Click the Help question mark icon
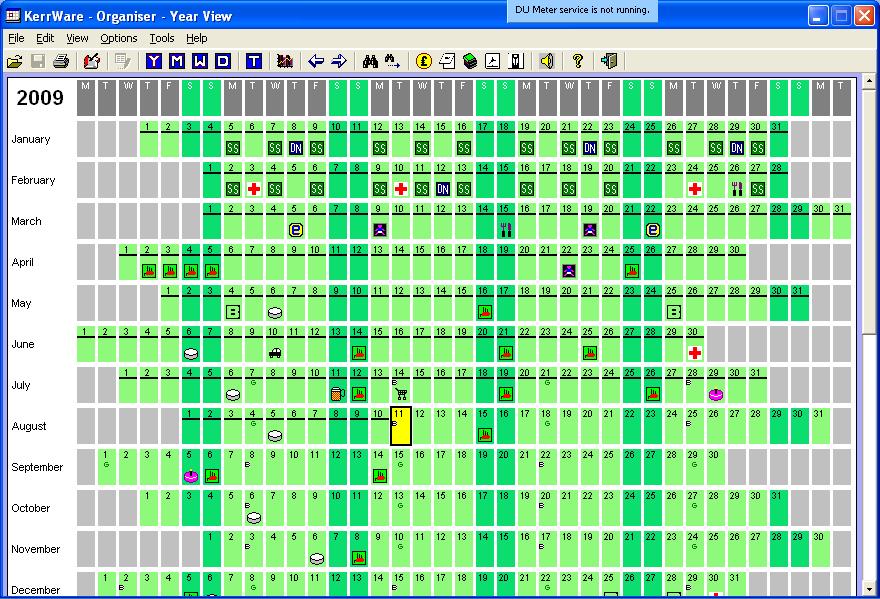Viewport: 880px width, 599px height. coord(580,60)
